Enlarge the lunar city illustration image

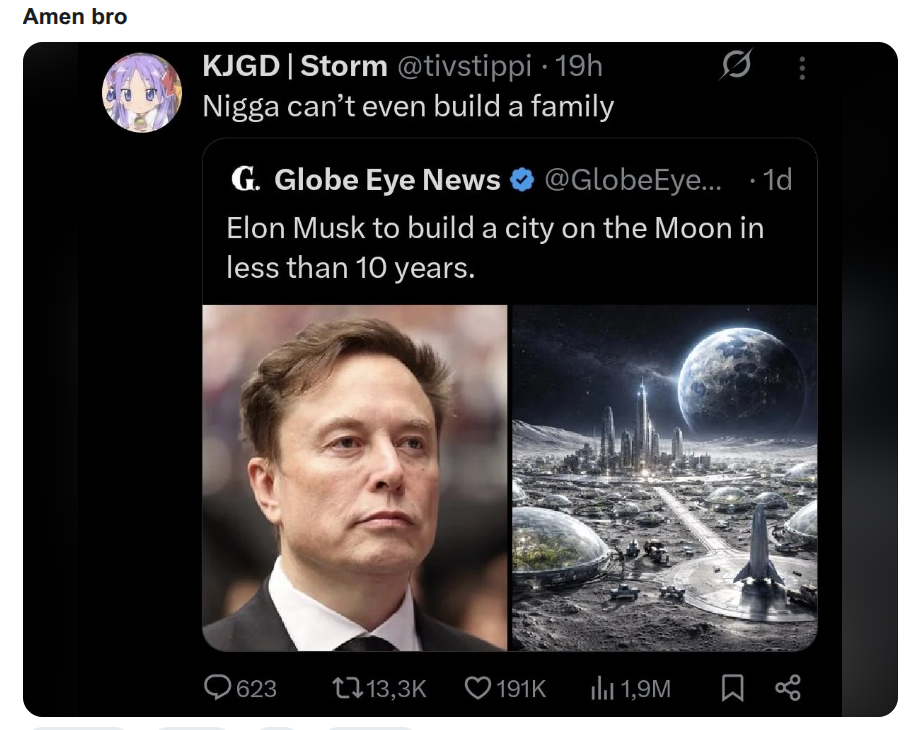664,478
